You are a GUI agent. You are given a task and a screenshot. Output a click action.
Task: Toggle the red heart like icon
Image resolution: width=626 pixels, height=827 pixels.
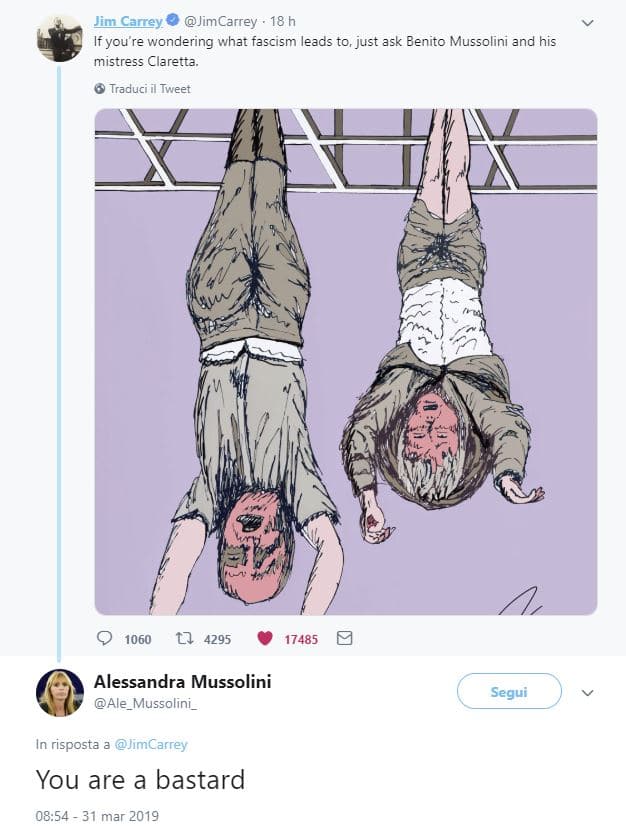coord(265,638)
